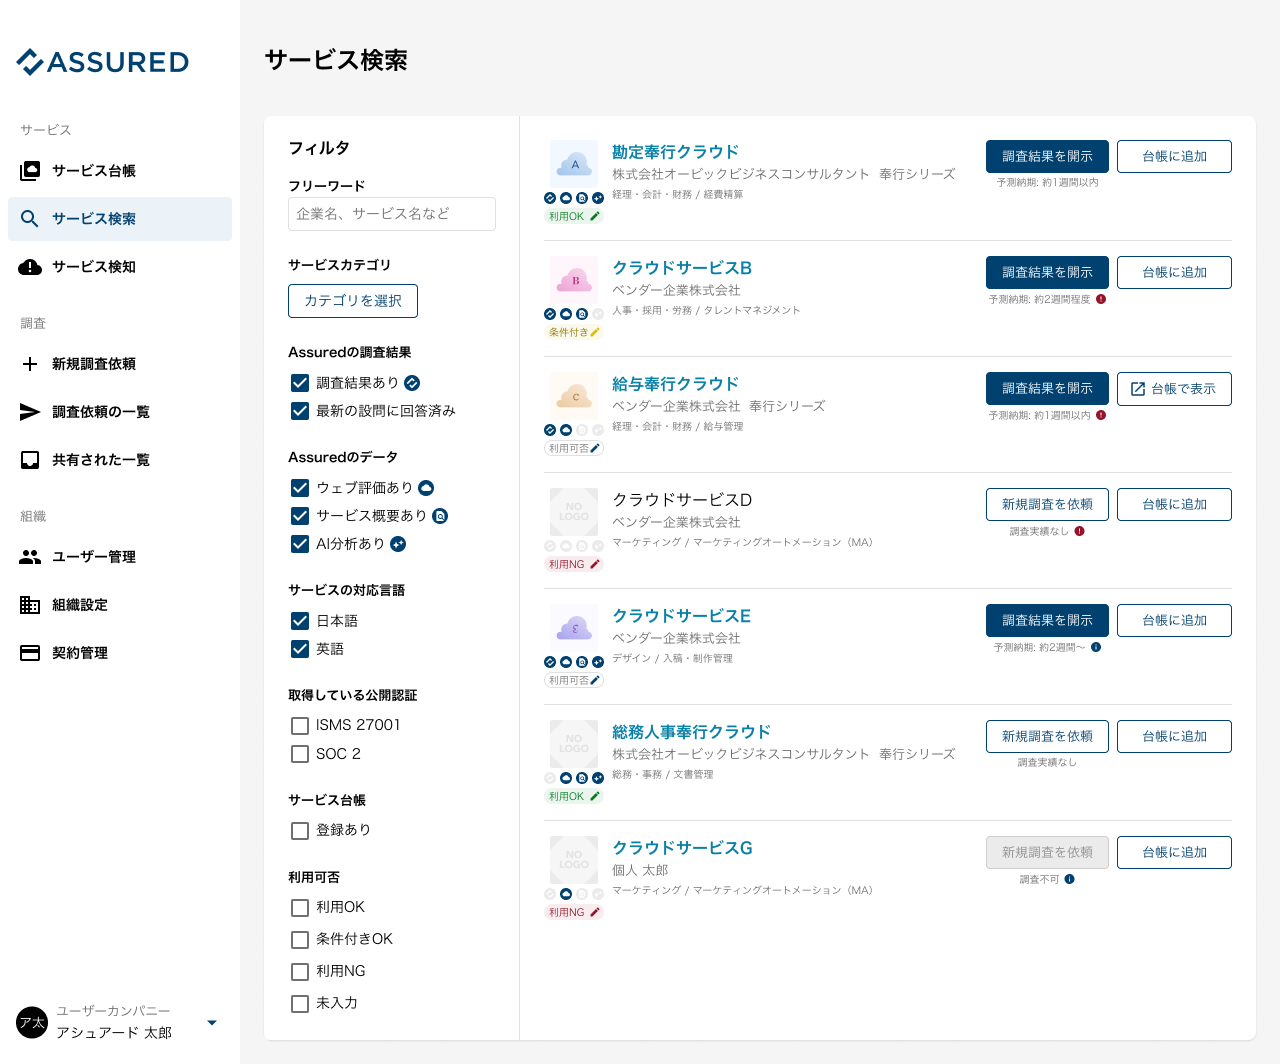Image resolution: width=1280 pixels, height=1064 pixels.
Task: Open 総務人事奉行クラウド service link
Action: [x=691, y=732]
